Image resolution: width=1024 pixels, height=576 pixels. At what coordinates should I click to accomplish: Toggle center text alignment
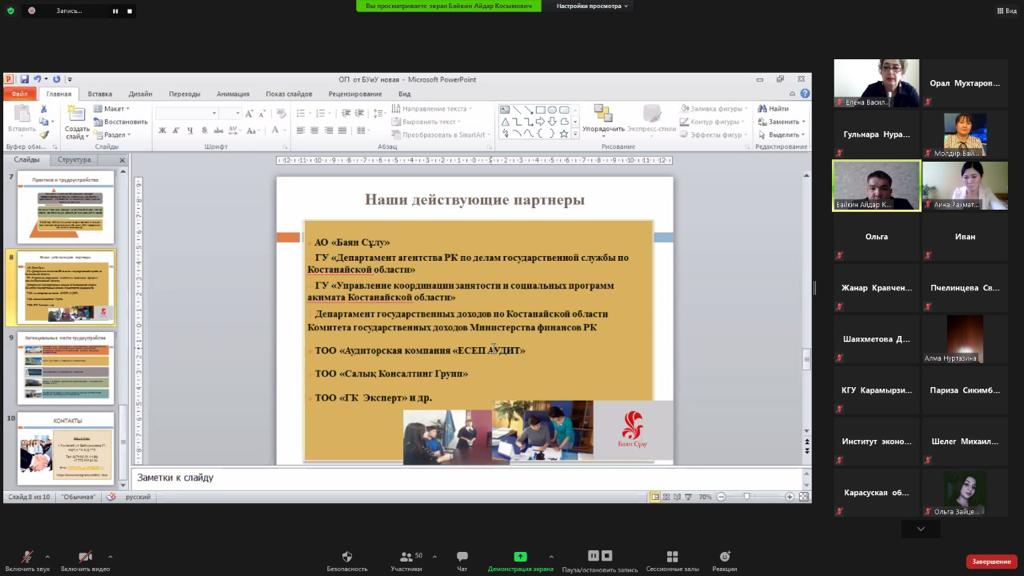coord(314,131)
